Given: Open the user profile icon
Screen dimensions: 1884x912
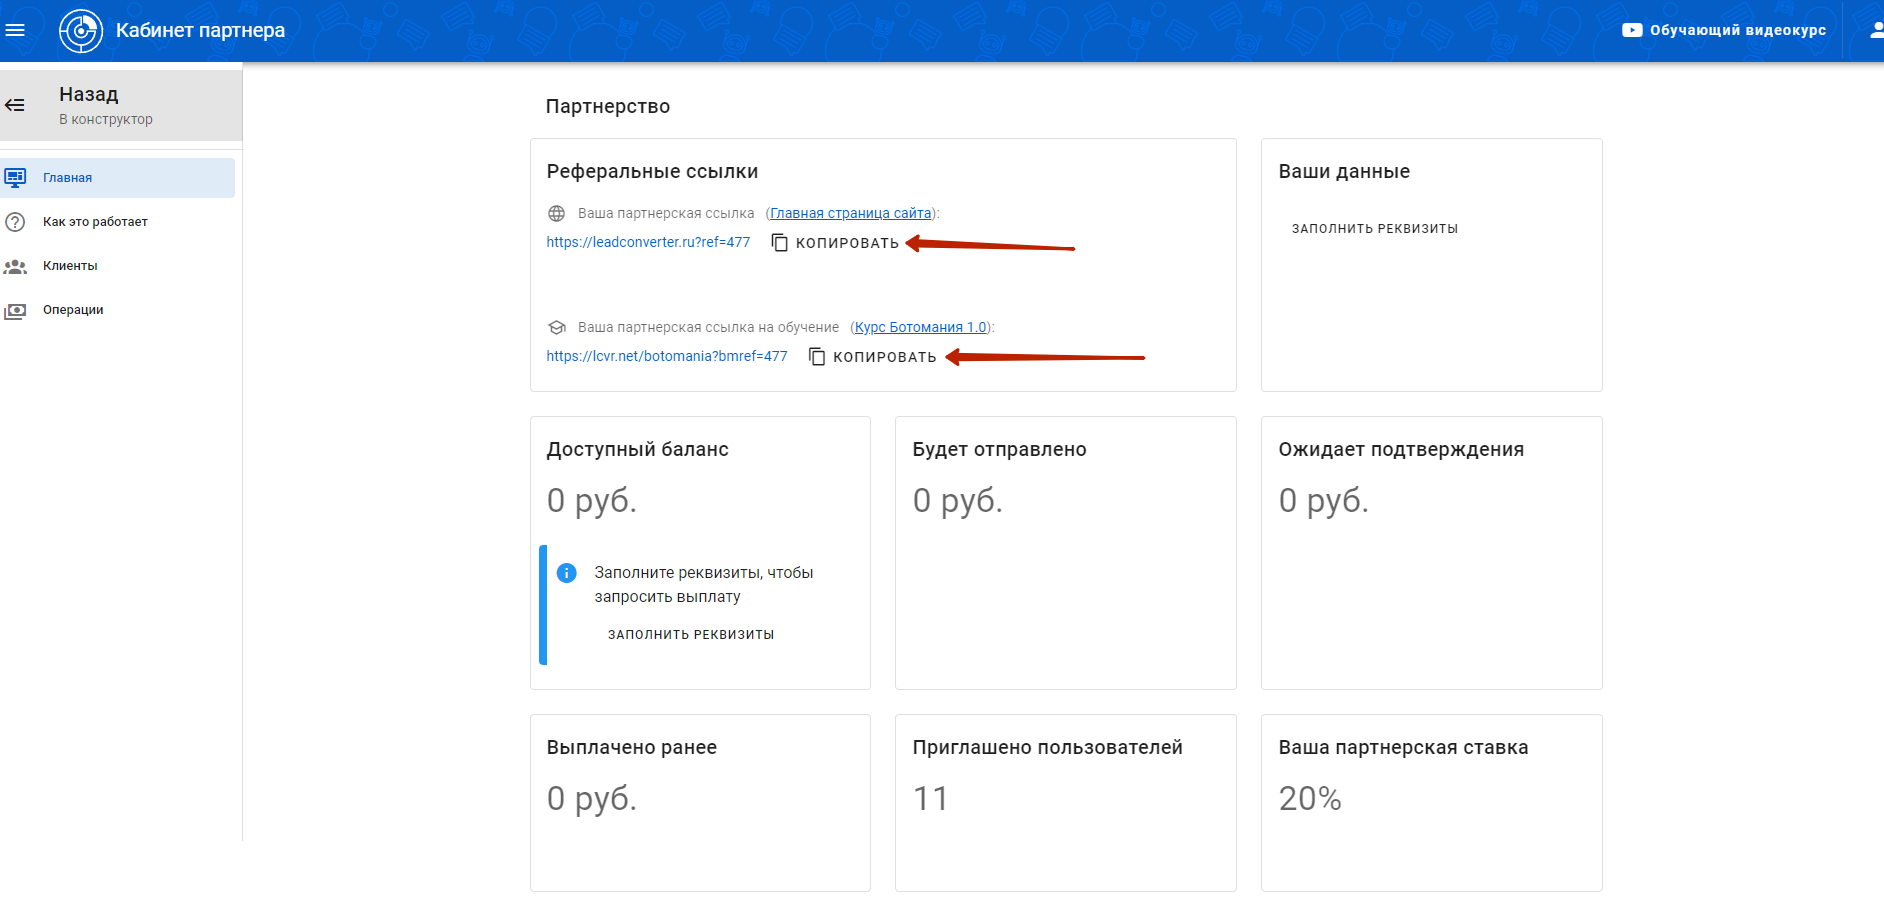Looking at the screenshot, I should 1876,30.
